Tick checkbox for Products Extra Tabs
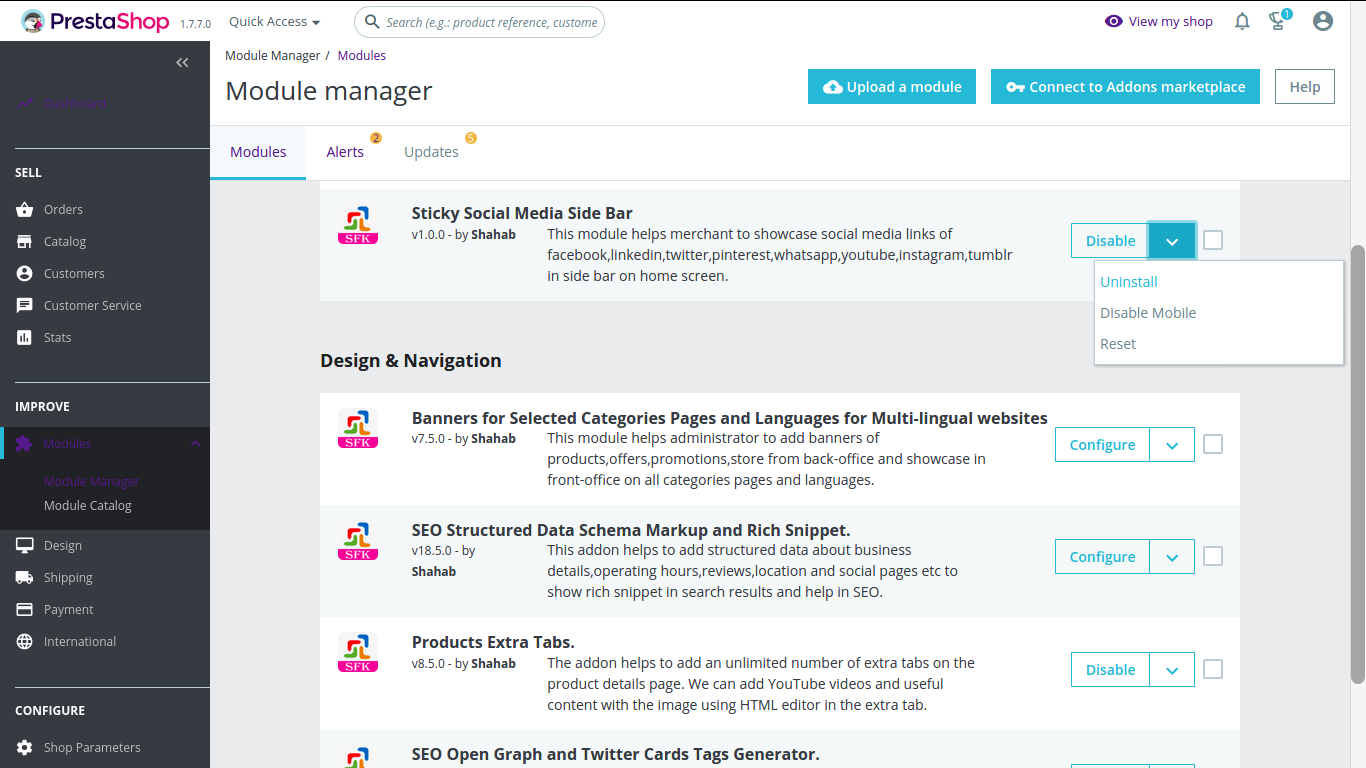 pyautogui.click(x=1213, y=669)
